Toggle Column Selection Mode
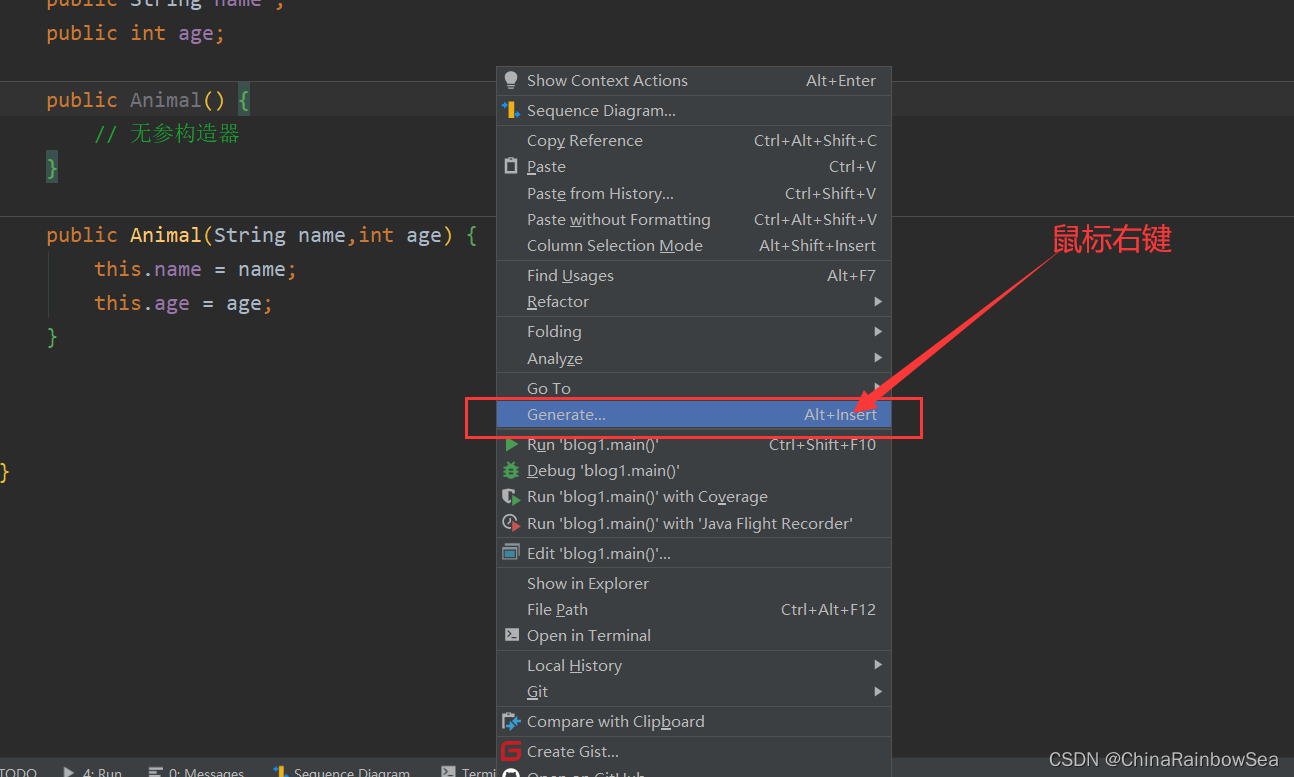The image size is (1294, 777). [694, 245]
